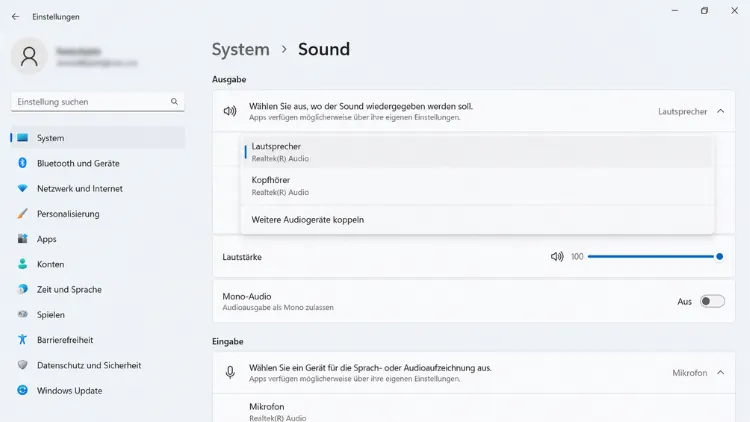Click the Apps icon in sidebar
This screenshot has height=422, width=750.
tap(22, 239)
